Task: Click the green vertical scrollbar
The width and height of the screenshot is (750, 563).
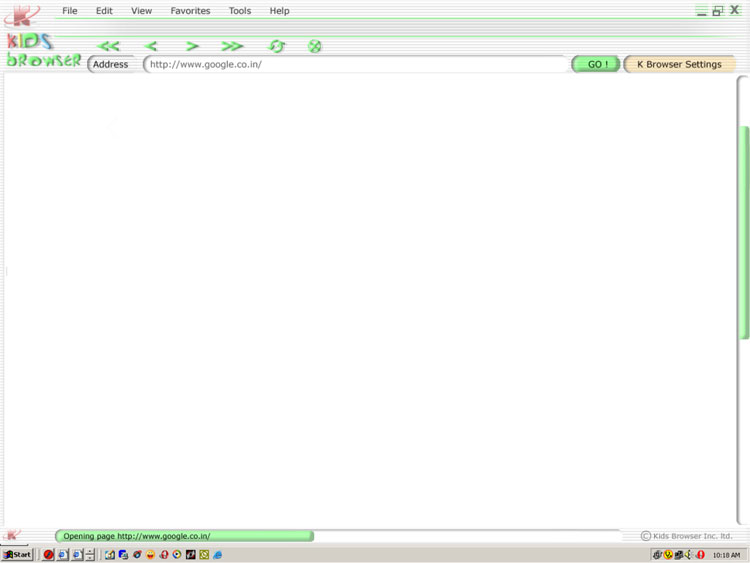Action: tap(744, 232)
